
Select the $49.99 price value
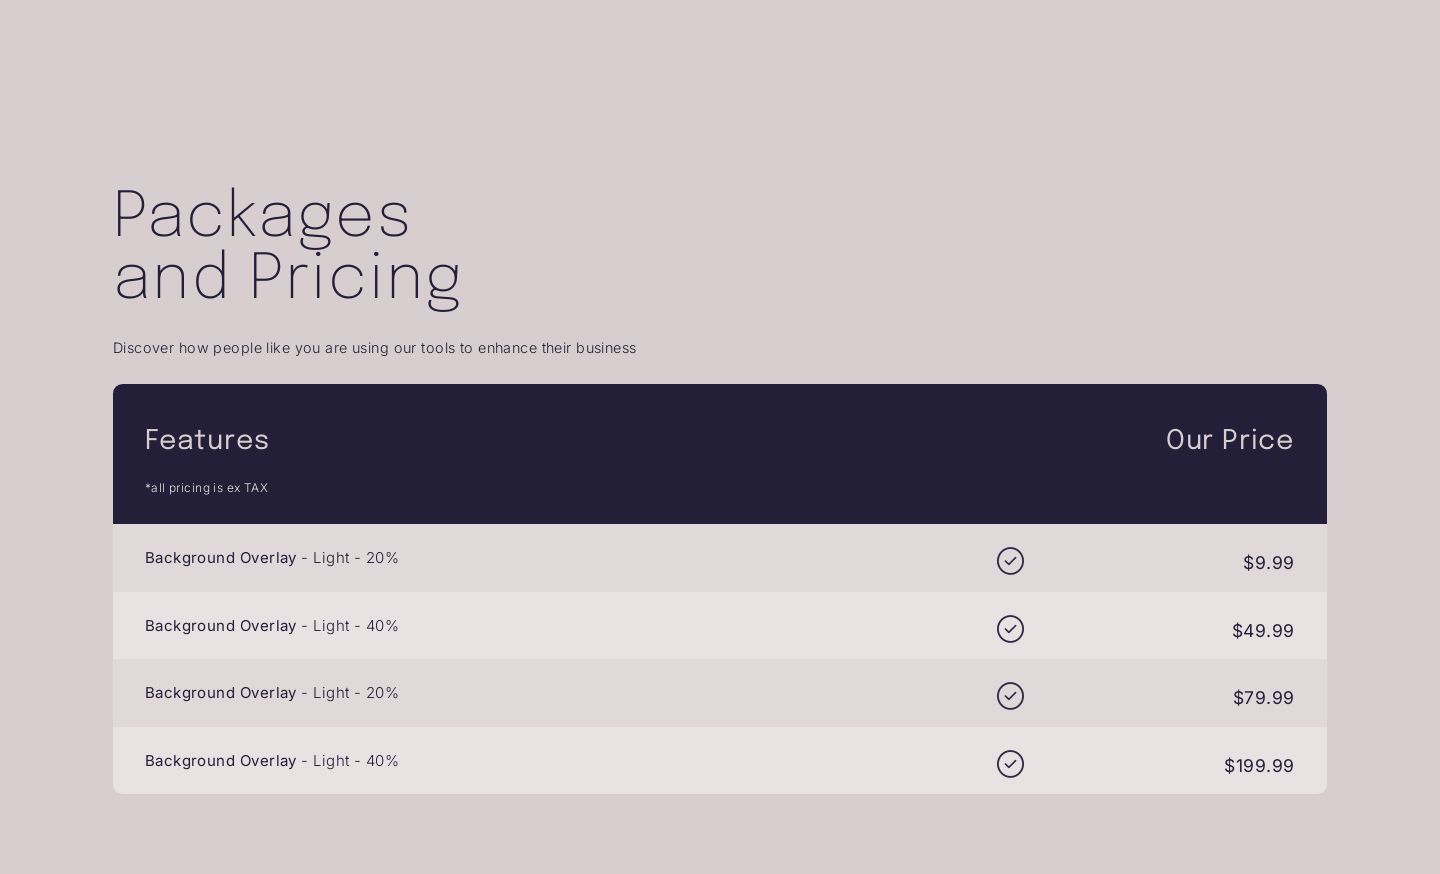(x=1262, y=631)
